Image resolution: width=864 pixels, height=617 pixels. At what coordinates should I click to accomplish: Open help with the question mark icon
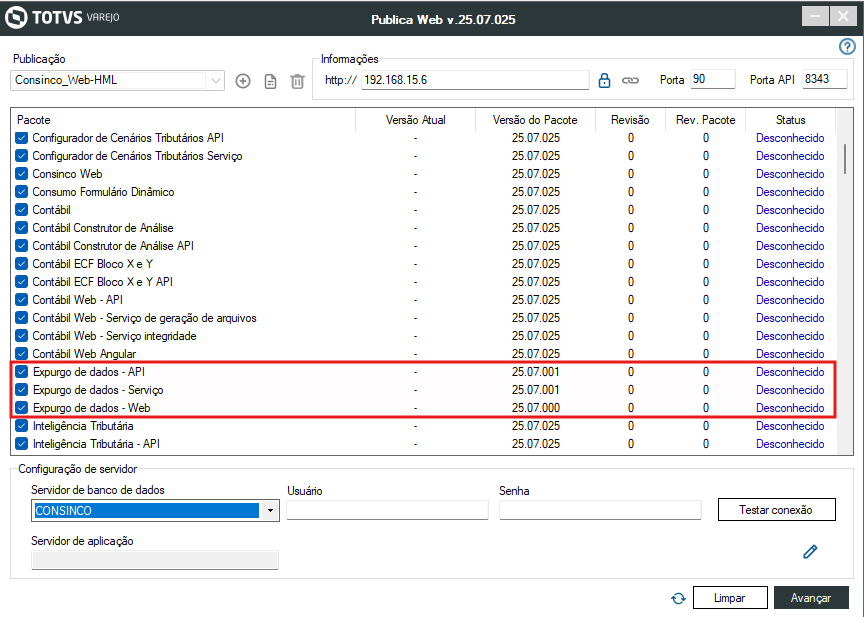coord(847,47)
